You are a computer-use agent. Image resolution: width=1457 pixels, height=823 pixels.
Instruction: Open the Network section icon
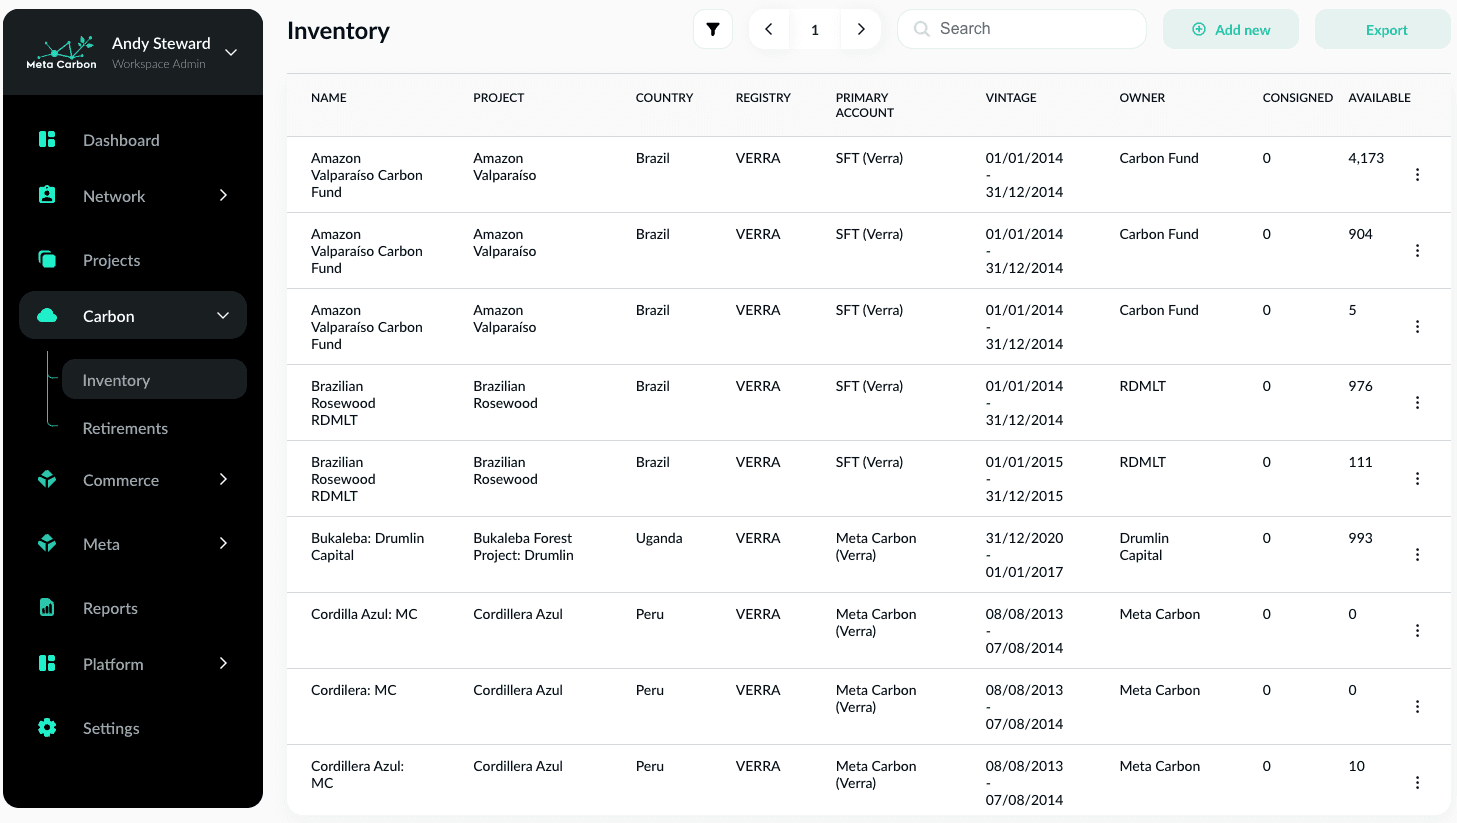pyautogui.click(x=46, y=196)
